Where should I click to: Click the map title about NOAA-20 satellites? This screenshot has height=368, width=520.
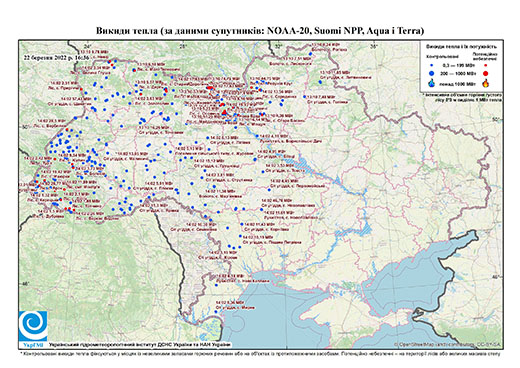260,31
